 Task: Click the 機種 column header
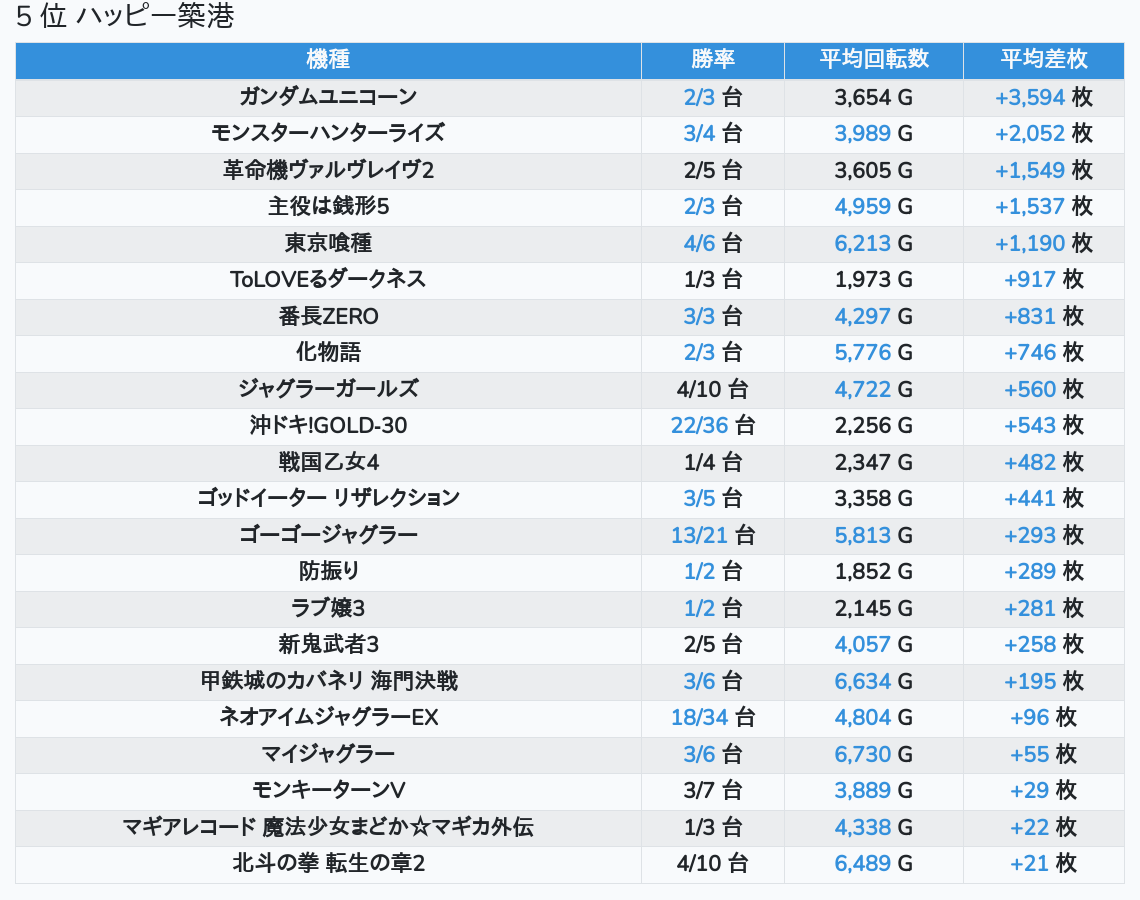pyautogui.click(x=328, y=60)
